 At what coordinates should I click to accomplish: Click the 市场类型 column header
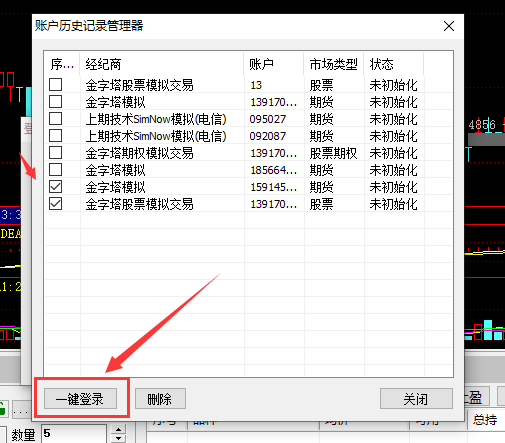[x=334, y=64]
